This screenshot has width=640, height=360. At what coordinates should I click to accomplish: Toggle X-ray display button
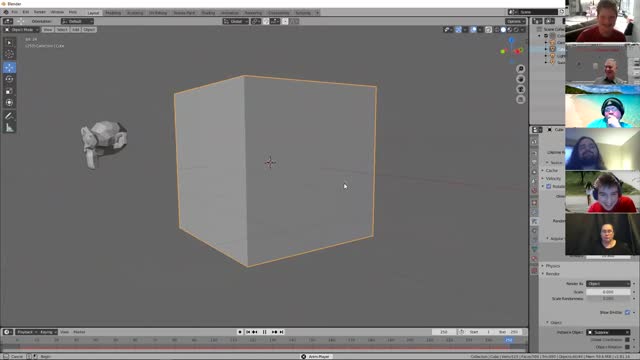[x=489, y=30]
